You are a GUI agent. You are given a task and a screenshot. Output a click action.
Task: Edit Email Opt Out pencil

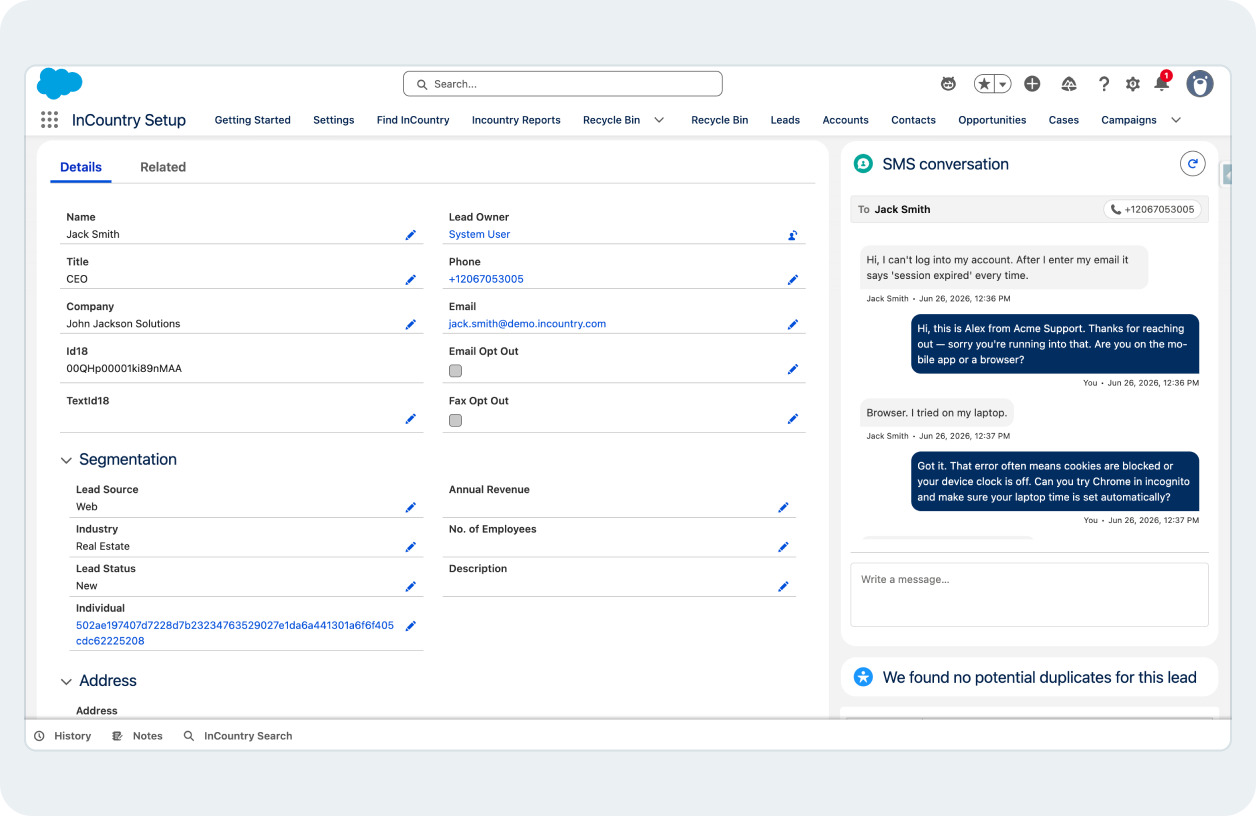coord(792,369)
